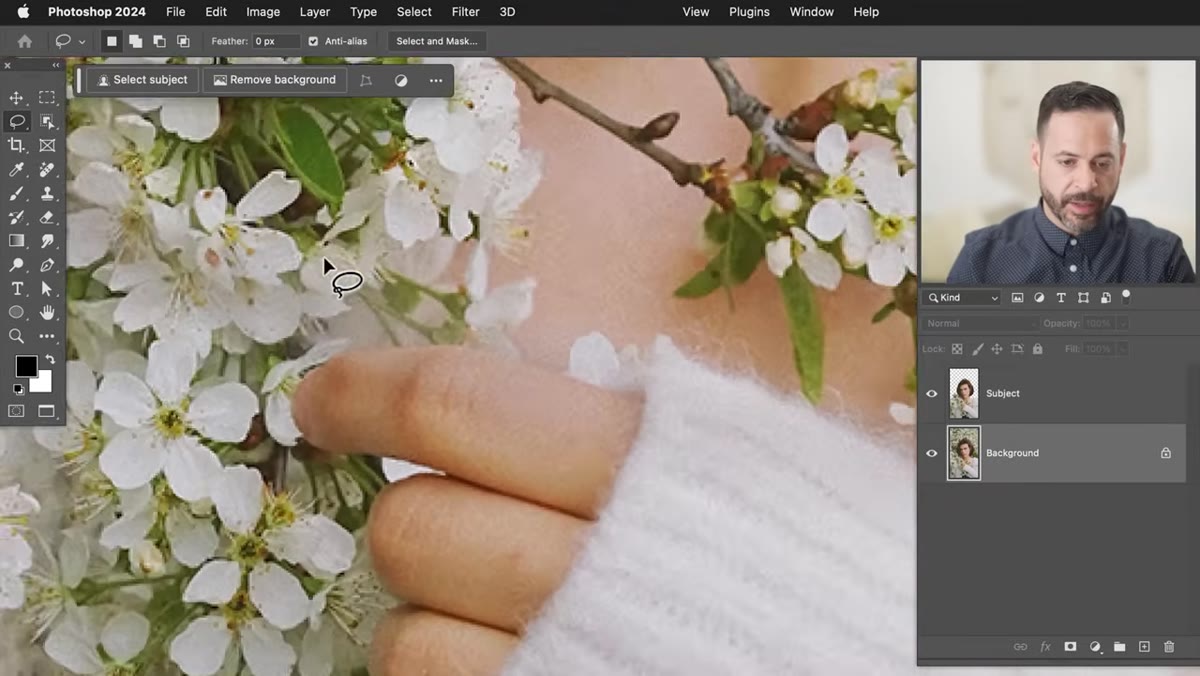Toggle Quick Mask mode
Viewport: 1200px width, 676px height.
pos(17,411)
